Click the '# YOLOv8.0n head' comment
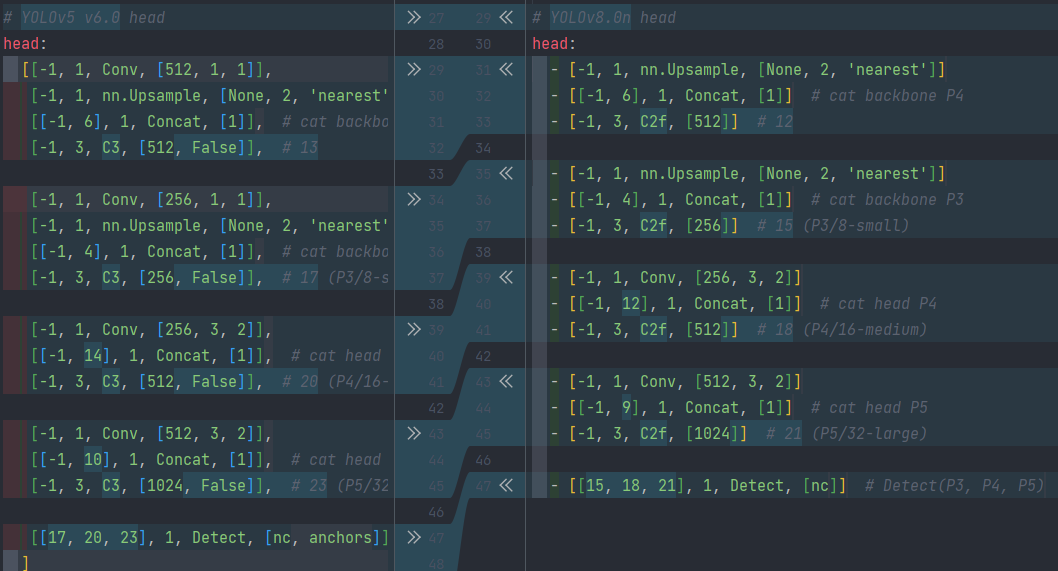The height and width of the screenshot is (571, 1058). click(604, 18)
